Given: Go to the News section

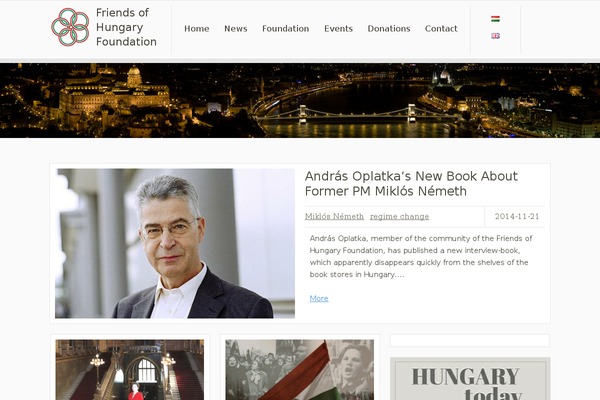Looking at the screenshot, I should click(x=236, y=29).
